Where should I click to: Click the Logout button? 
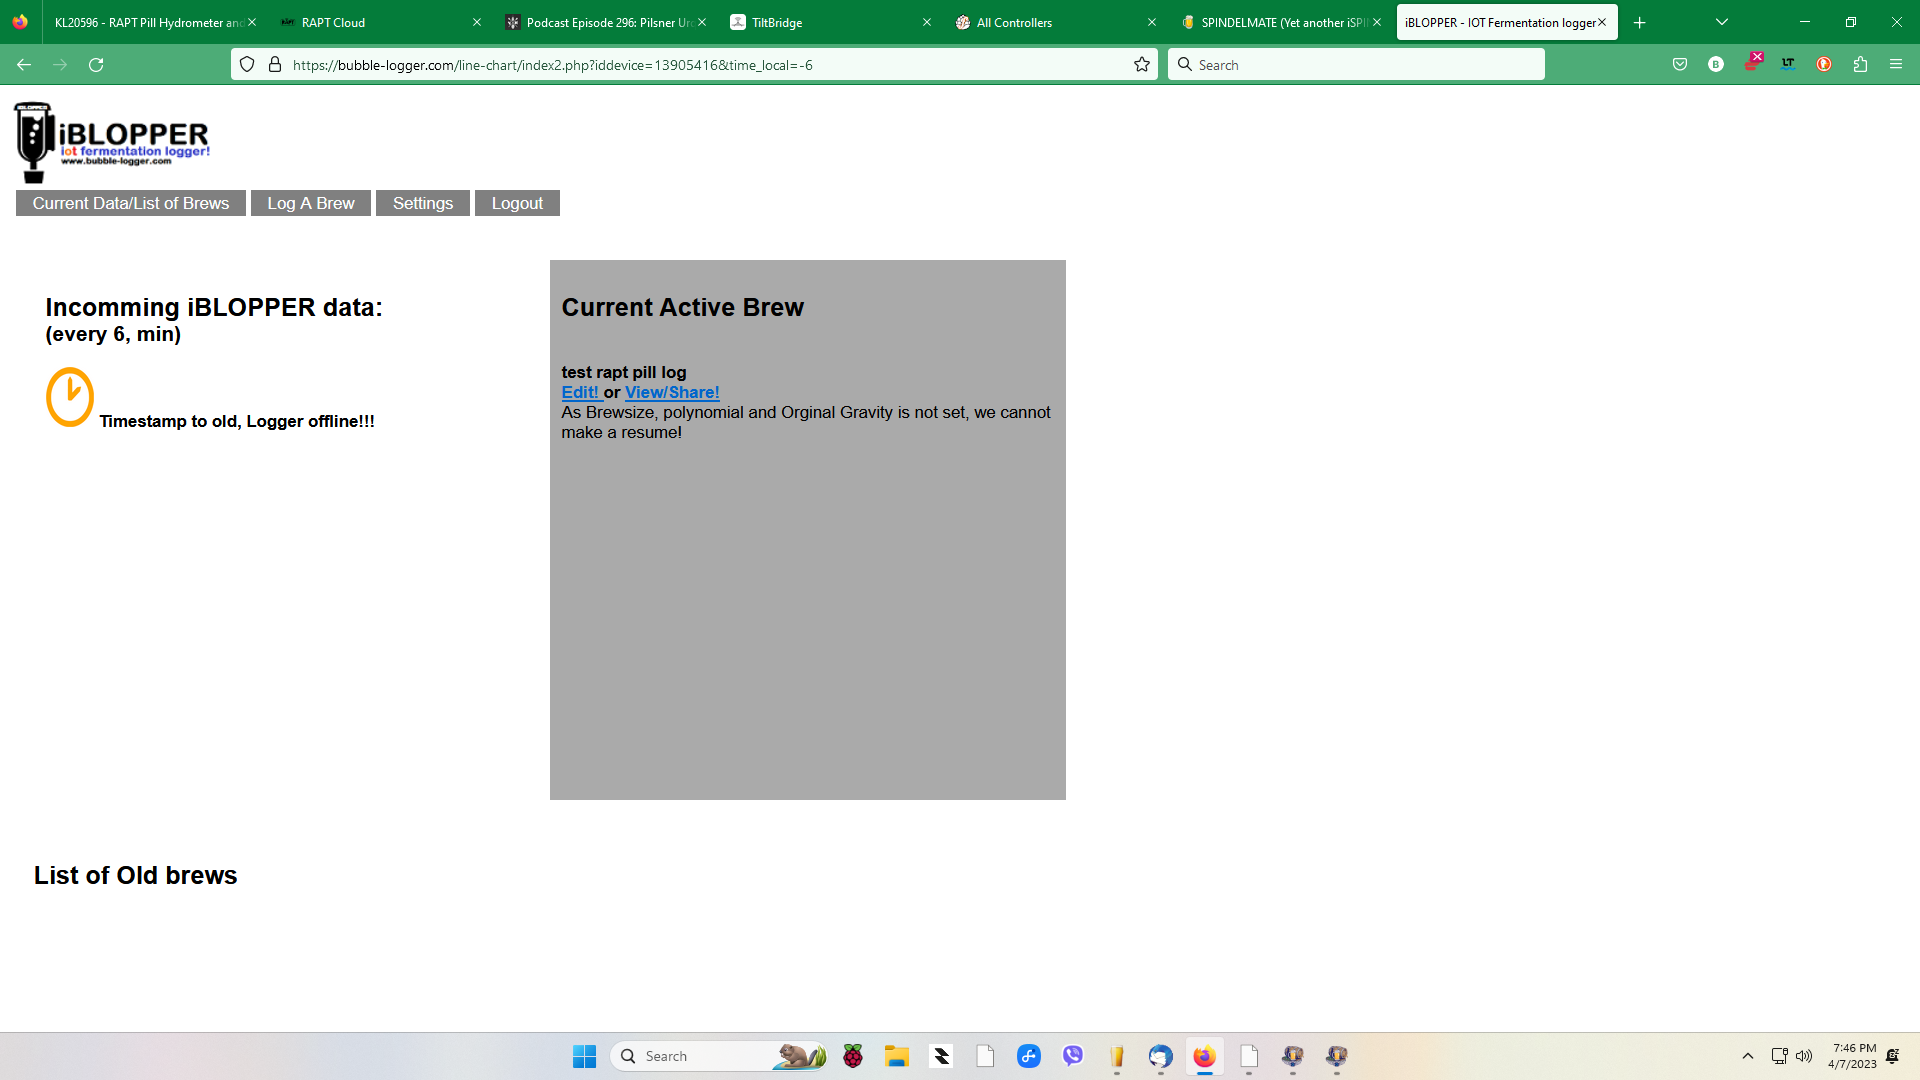(517, 203)
